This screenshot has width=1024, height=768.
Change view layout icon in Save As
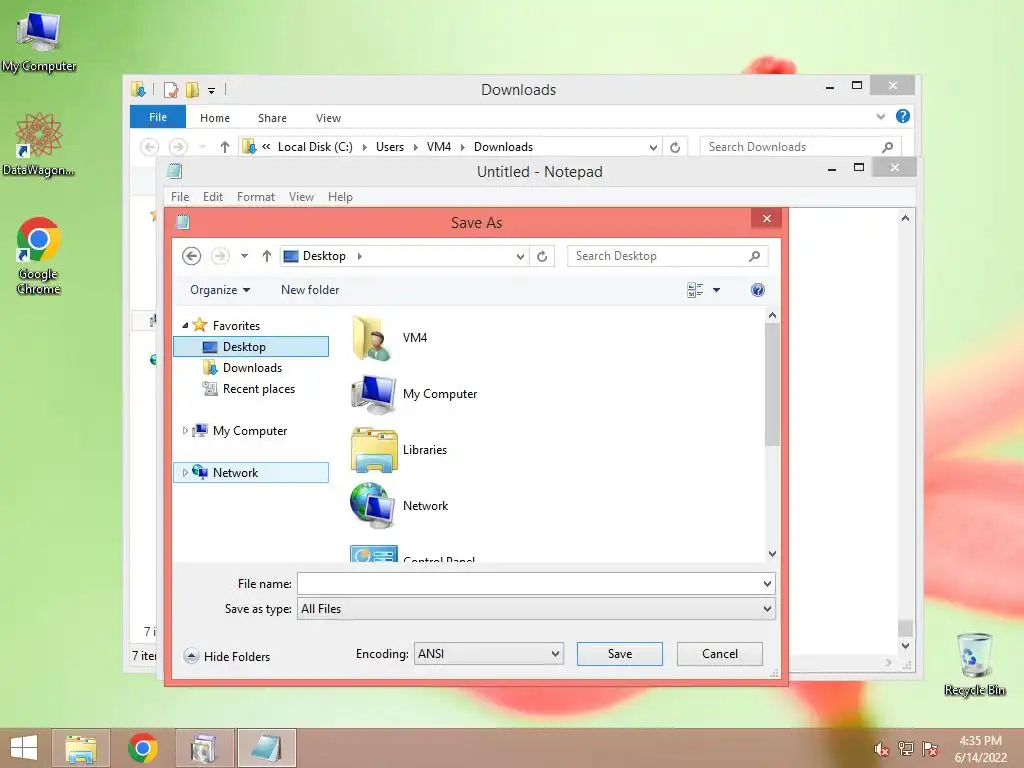click(x=695, y=290)
